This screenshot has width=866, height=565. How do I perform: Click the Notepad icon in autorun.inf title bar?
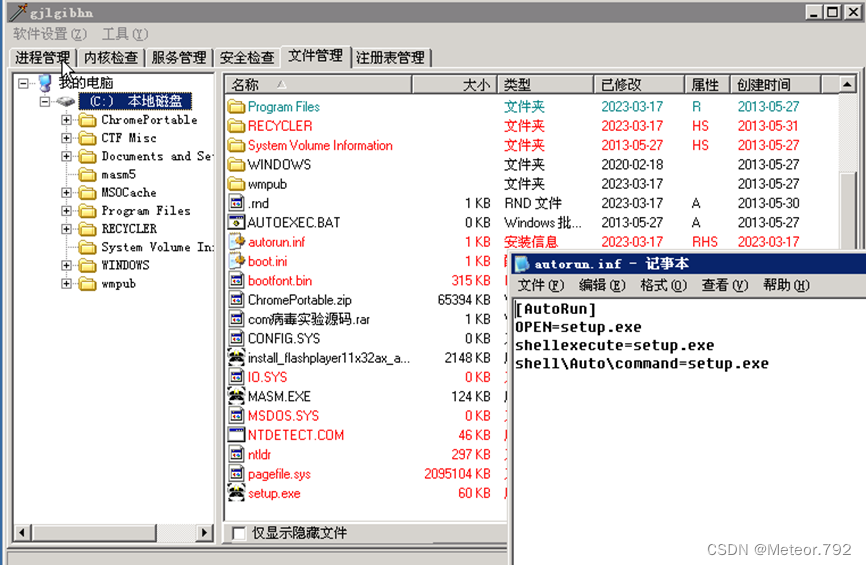(x=522, y=264)
